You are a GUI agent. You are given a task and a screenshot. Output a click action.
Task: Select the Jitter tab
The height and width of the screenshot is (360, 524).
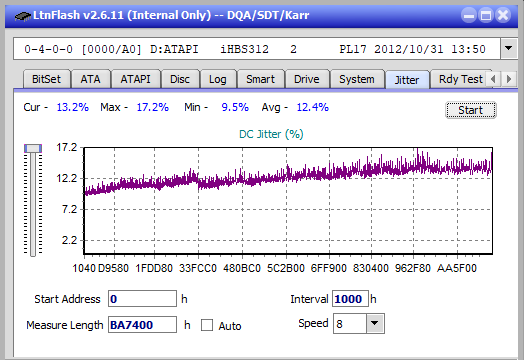coord(407,80)
